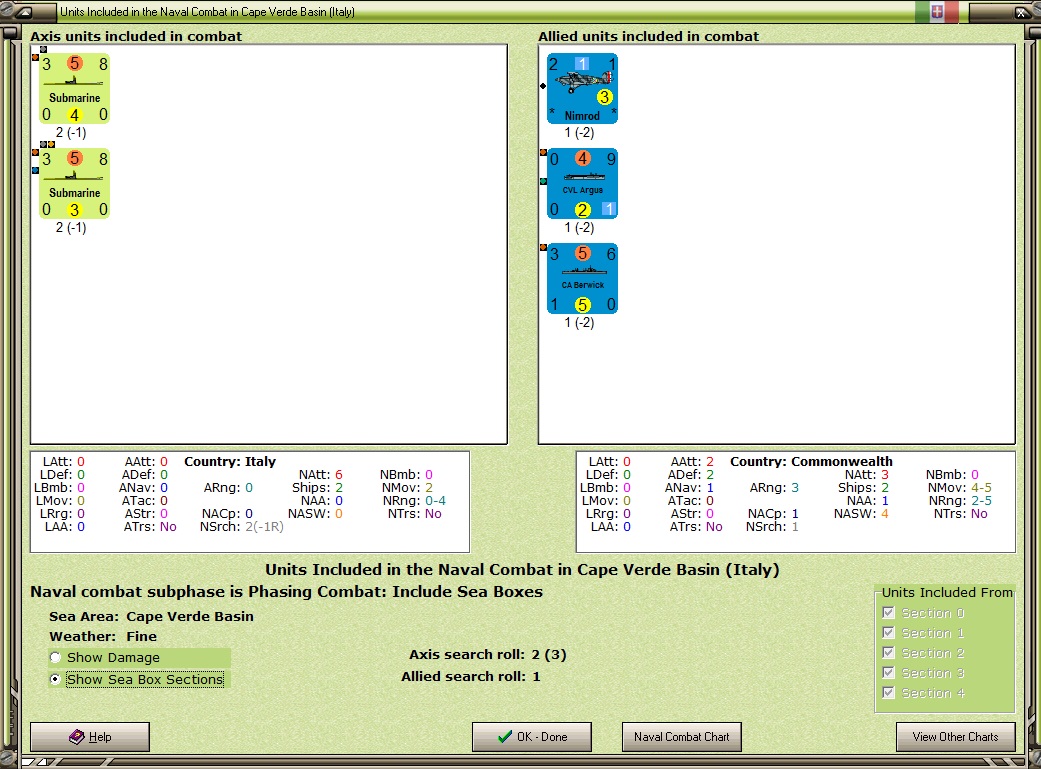
Task: Toggle the Section 0 checkbox
Action: pos(888,613)
